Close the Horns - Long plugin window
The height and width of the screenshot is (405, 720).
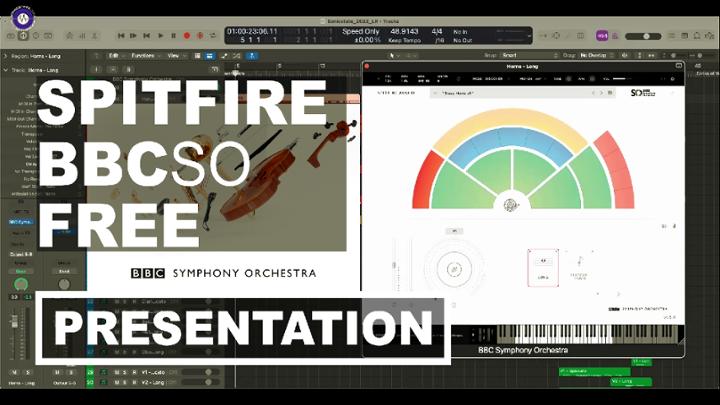click(x=366, y=67)
